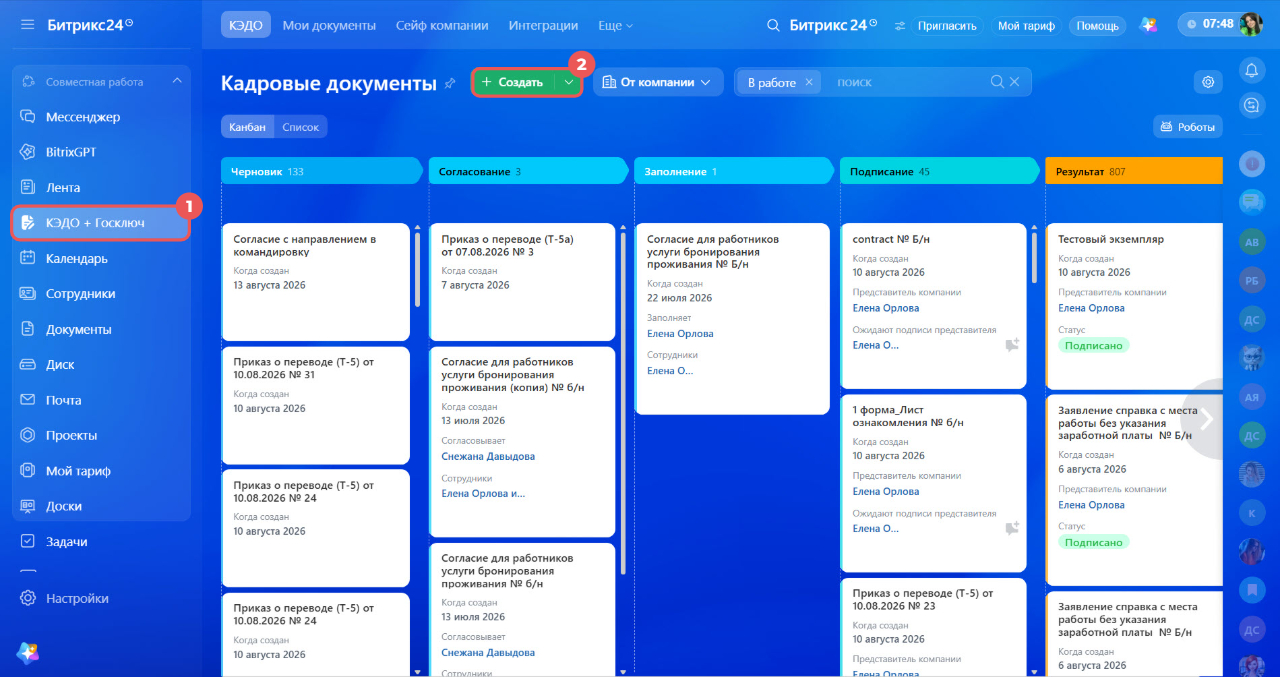Screen dimensions: 1280x677
Task: Click the gear settings for Кадровые документы
Action: [x=1208, y=82]
